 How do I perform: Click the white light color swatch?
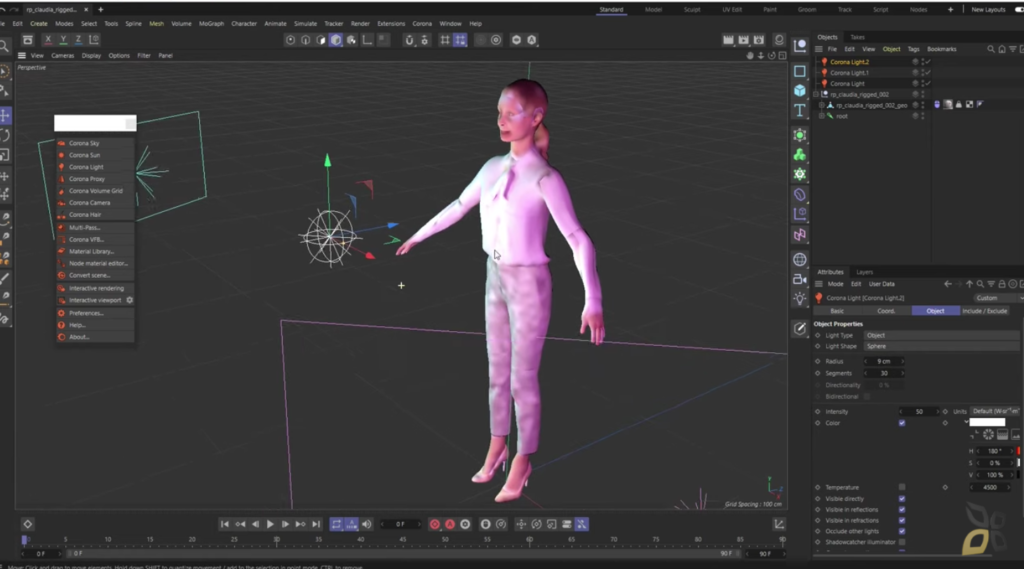(987, 423)
